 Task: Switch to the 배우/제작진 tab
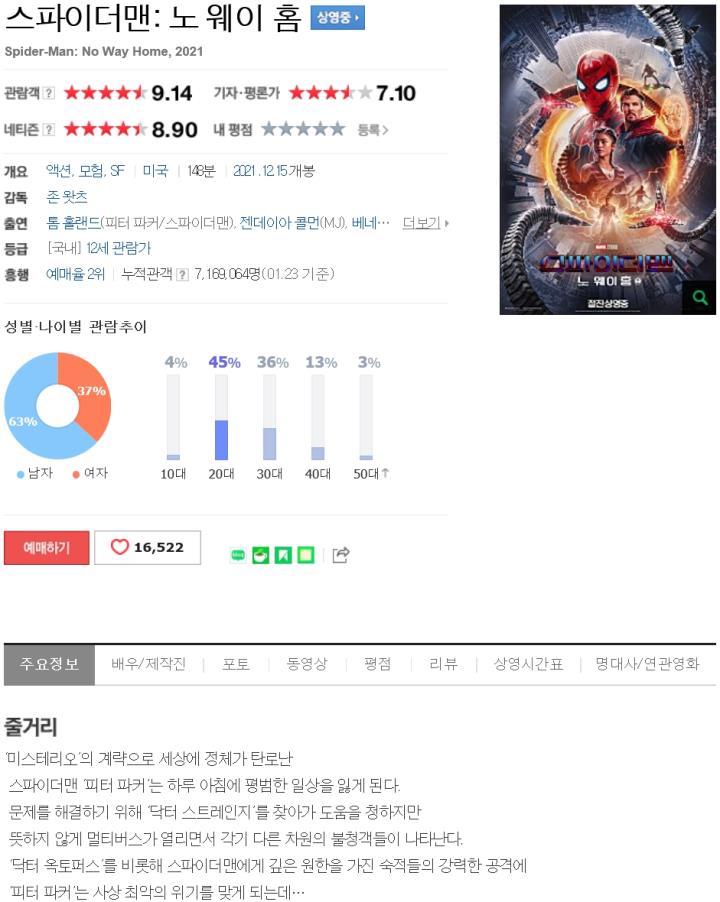(148, 664)
